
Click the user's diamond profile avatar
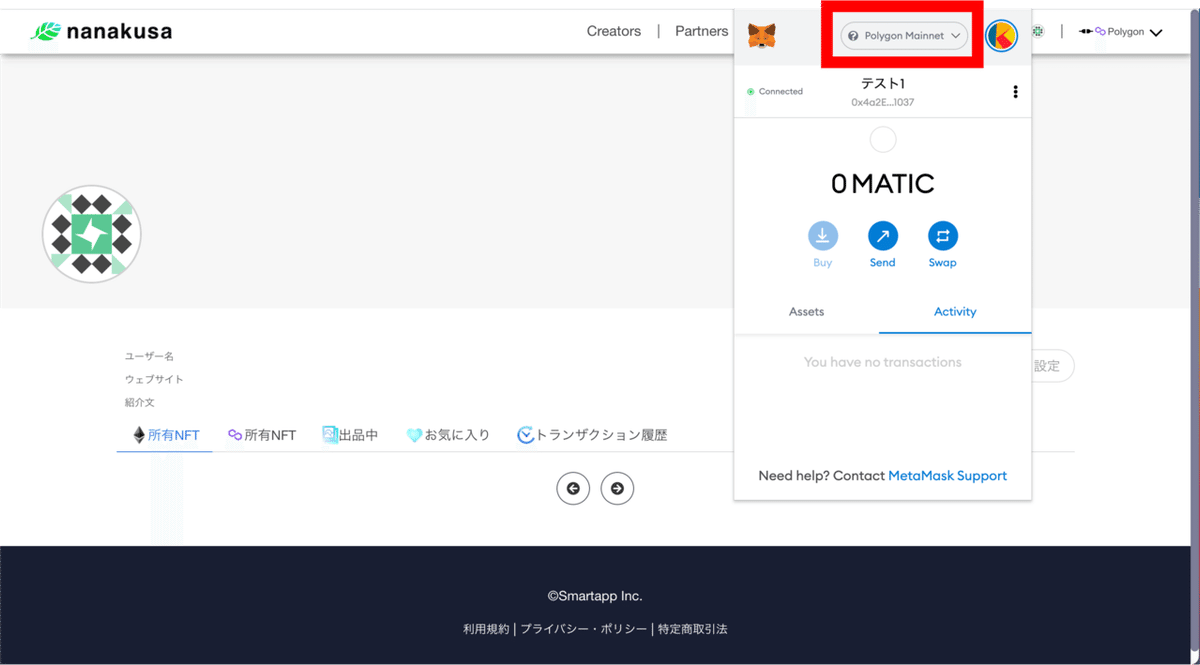coord(91,233)
